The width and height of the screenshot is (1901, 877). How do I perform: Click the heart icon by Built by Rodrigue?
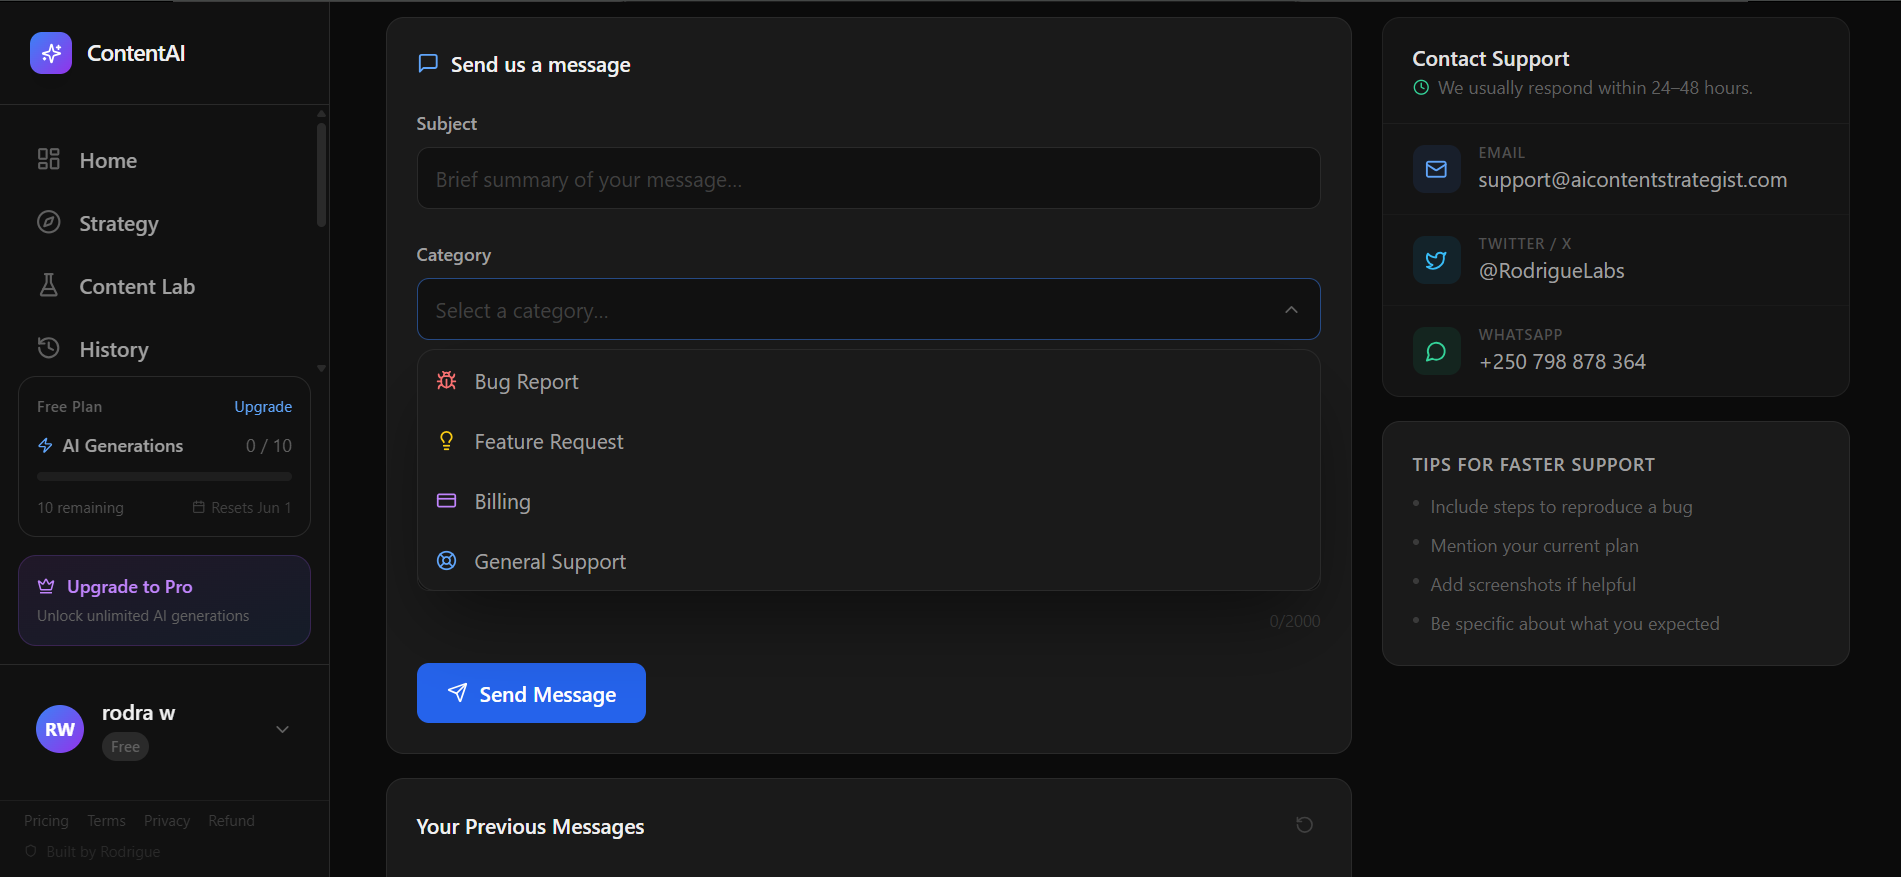point(31,851)
